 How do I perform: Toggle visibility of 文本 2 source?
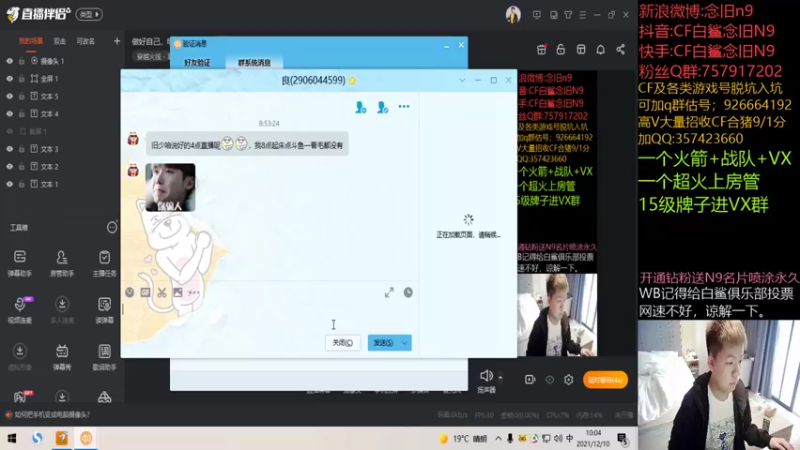pyautogui.click(x=9, y=166)
